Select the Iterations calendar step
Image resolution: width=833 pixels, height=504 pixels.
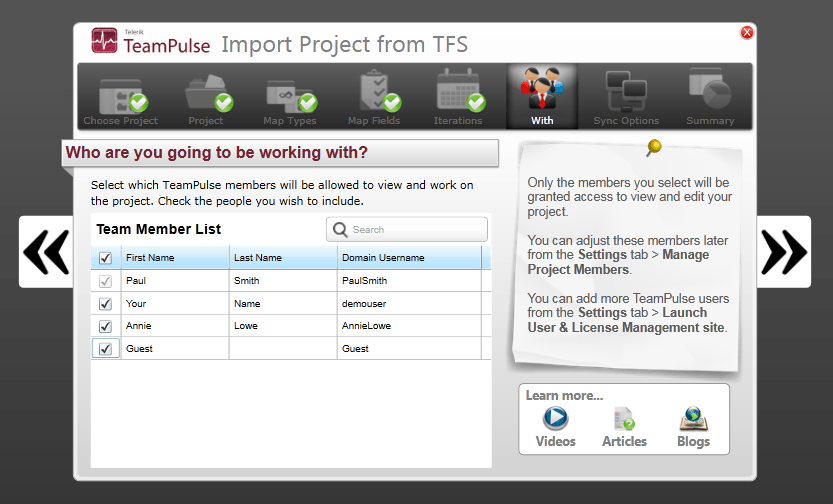click(458, 98)
